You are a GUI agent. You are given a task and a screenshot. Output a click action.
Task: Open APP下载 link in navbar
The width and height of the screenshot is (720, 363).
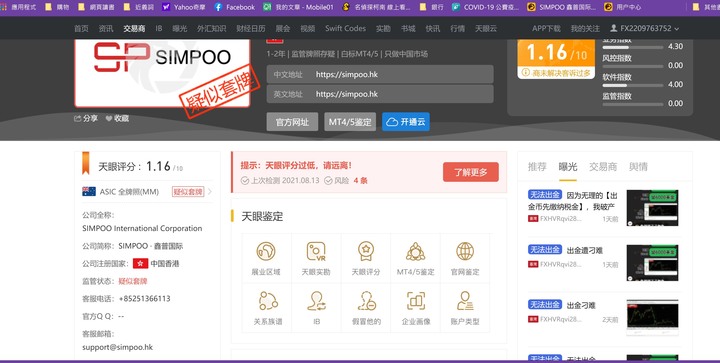click(546, 28)
